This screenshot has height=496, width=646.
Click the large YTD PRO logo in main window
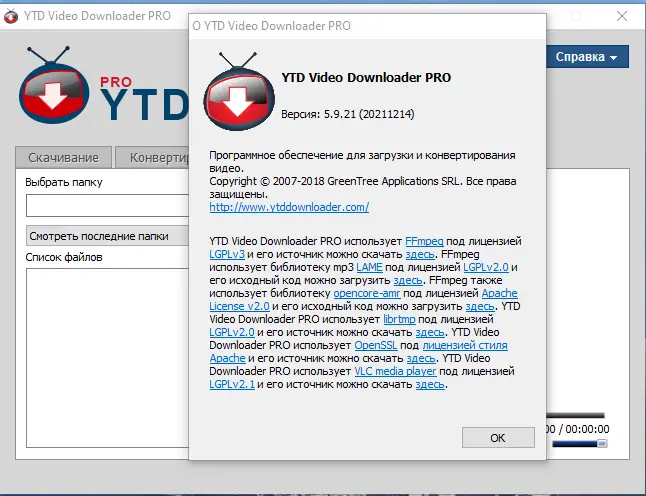pos(103,85)
